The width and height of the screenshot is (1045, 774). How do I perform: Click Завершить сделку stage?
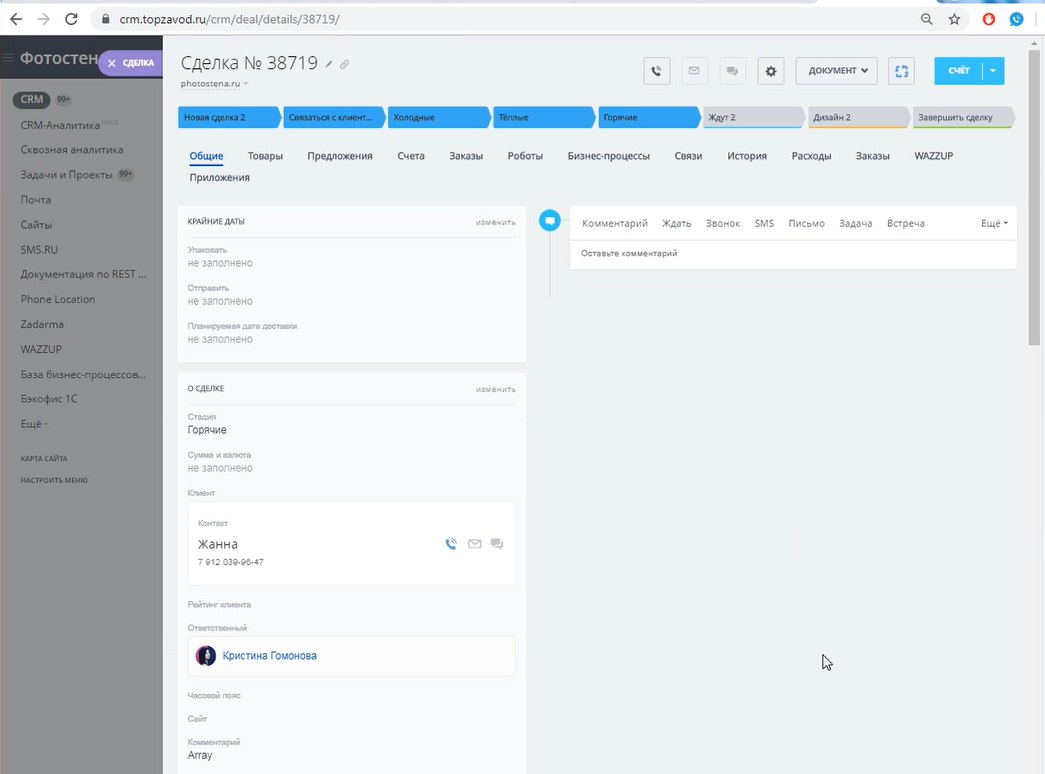[964, 117]
